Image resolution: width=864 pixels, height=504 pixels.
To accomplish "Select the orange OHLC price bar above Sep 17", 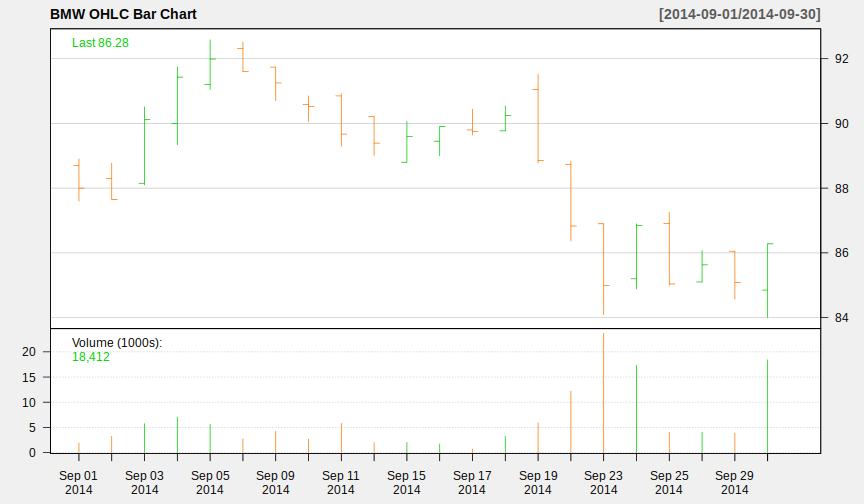I will [x=472, y=122].
